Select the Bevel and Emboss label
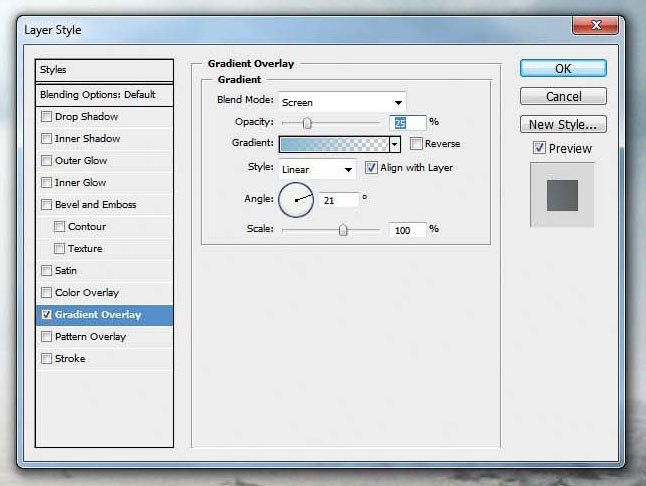The height and width of the screenshot is (486, 646). (x=96, y=205)
